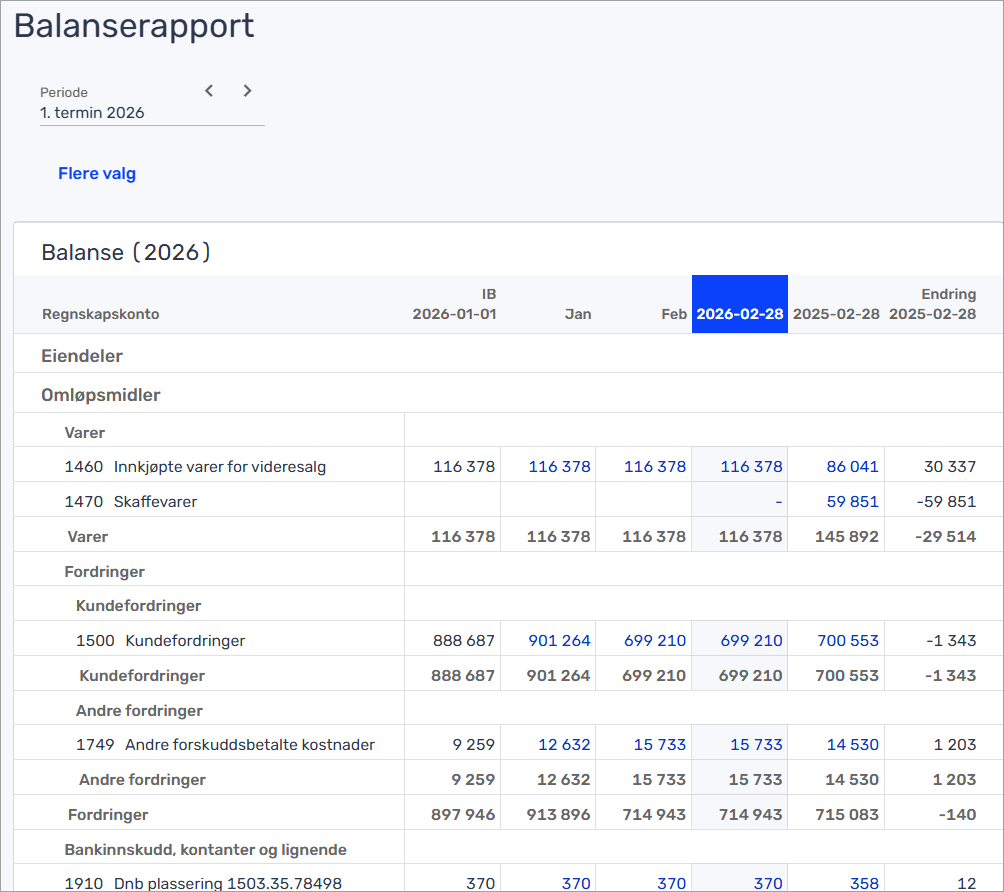
Task: Open January Kundefordringer amount 901 264
Action: pyautogui.click(x=559, y=641)
